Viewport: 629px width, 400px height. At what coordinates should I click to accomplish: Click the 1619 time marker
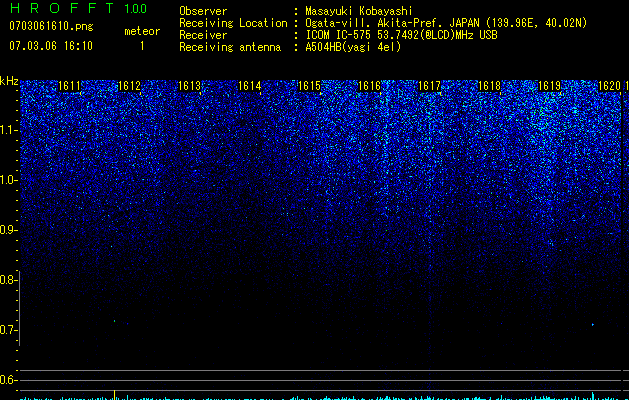tap(549, 86)
